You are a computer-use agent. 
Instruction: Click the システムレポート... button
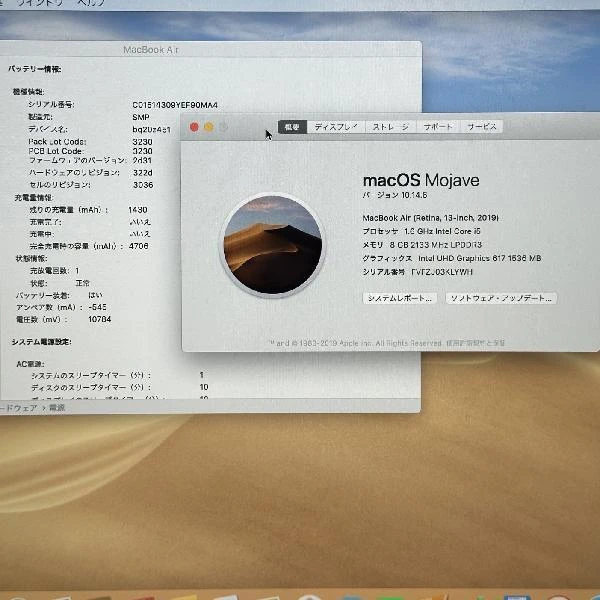pos(399,298)
